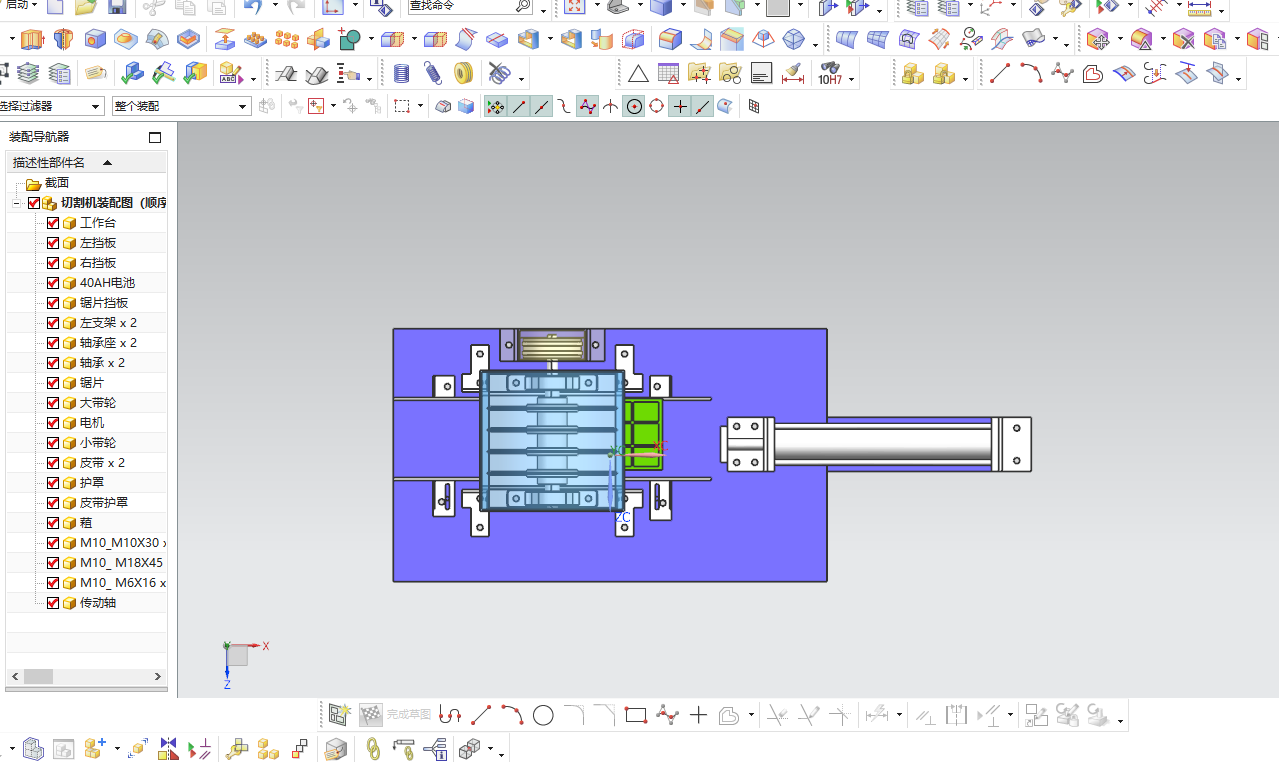Open the Edge Blend tool

[x=670, y=40]
